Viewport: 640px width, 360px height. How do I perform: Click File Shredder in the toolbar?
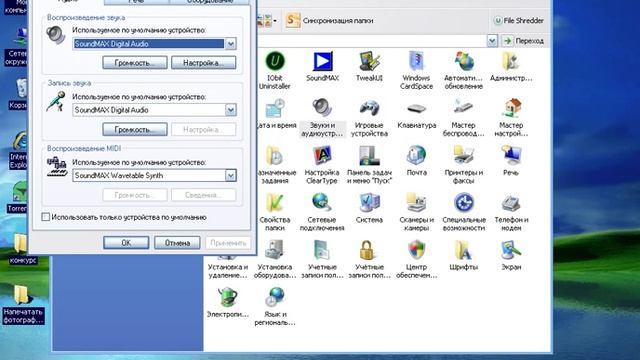point(518,20)
